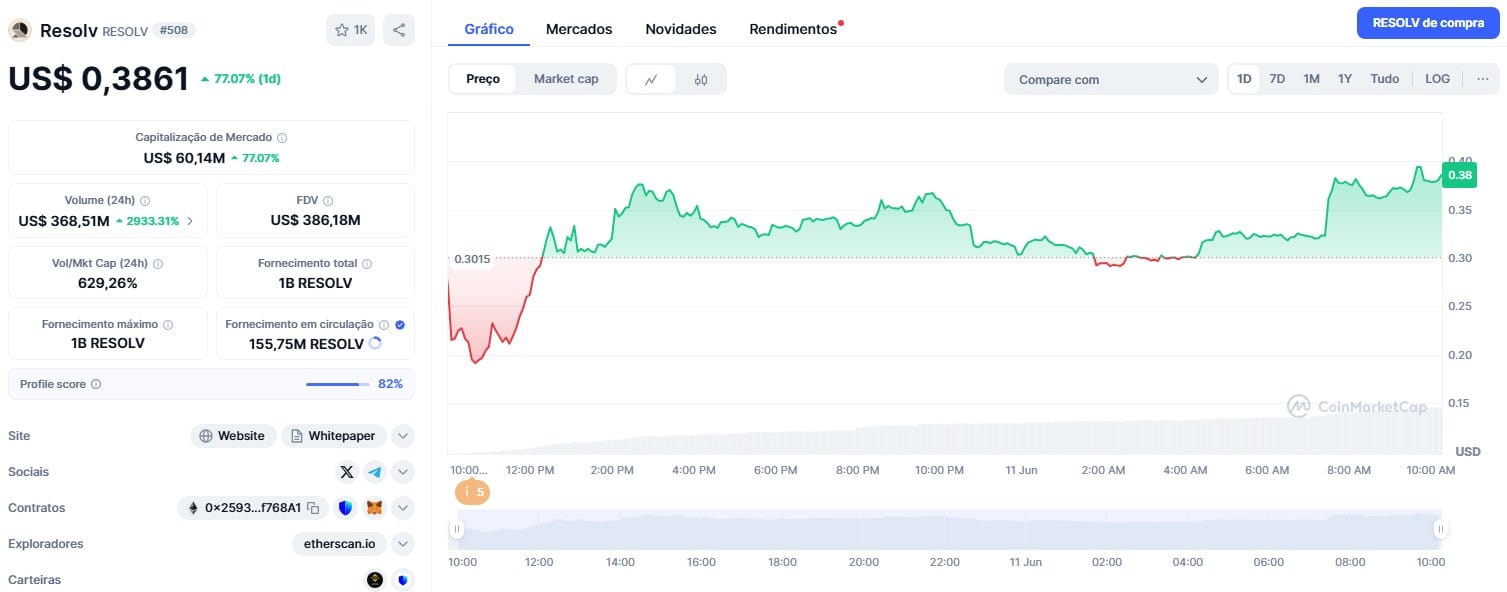Open the chart more options ellipsis
Viewport: 1507px width, 592px height.
point(1482,79)
